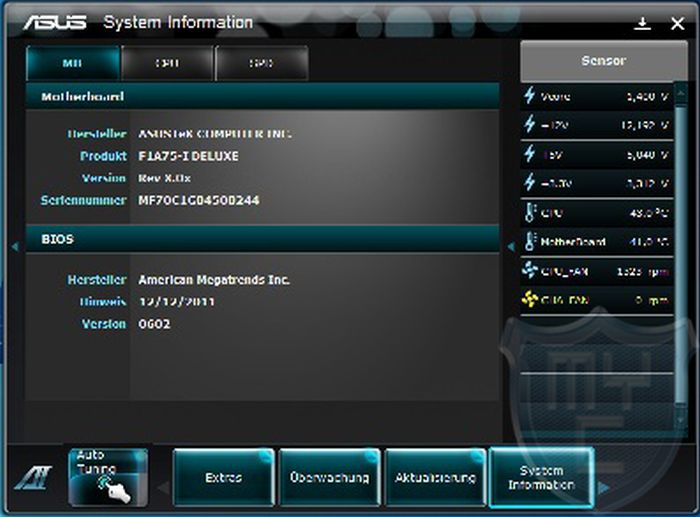
Task: Click the MotherBoard temperature reading value
Action: tap(650, 242)
